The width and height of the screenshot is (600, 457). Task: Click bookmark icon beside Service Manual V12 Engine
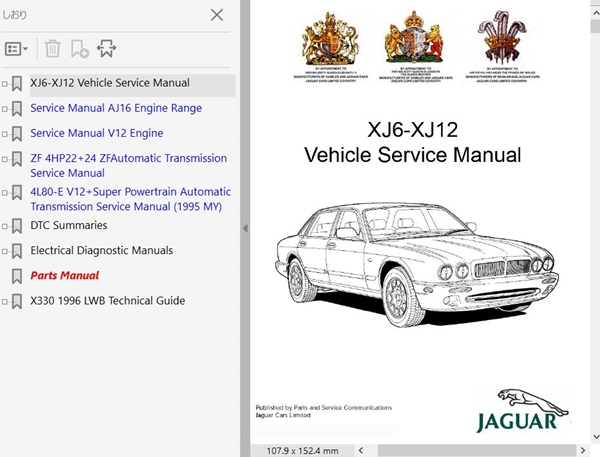[x=16, y=134]
